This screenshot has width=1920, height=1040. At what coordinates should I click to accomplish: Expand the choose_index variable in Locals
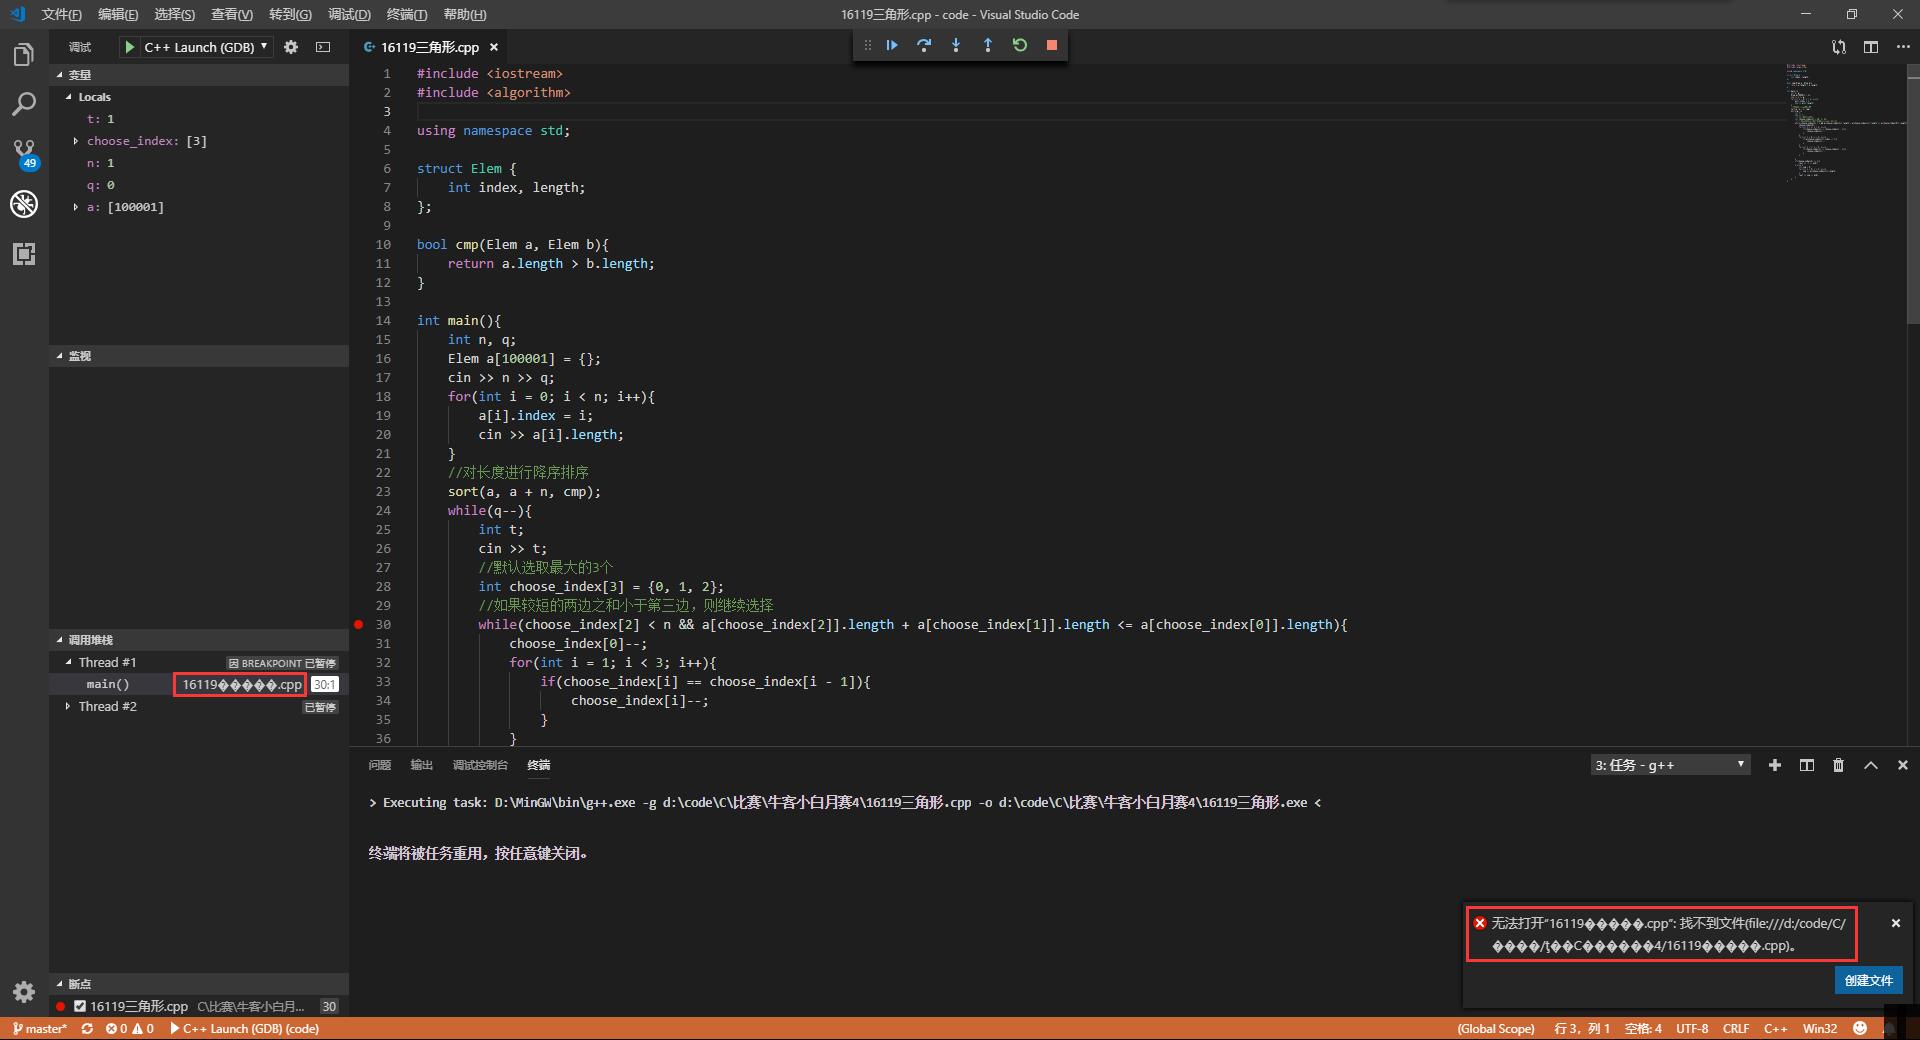pyautogui.click(x=76, y=141)
